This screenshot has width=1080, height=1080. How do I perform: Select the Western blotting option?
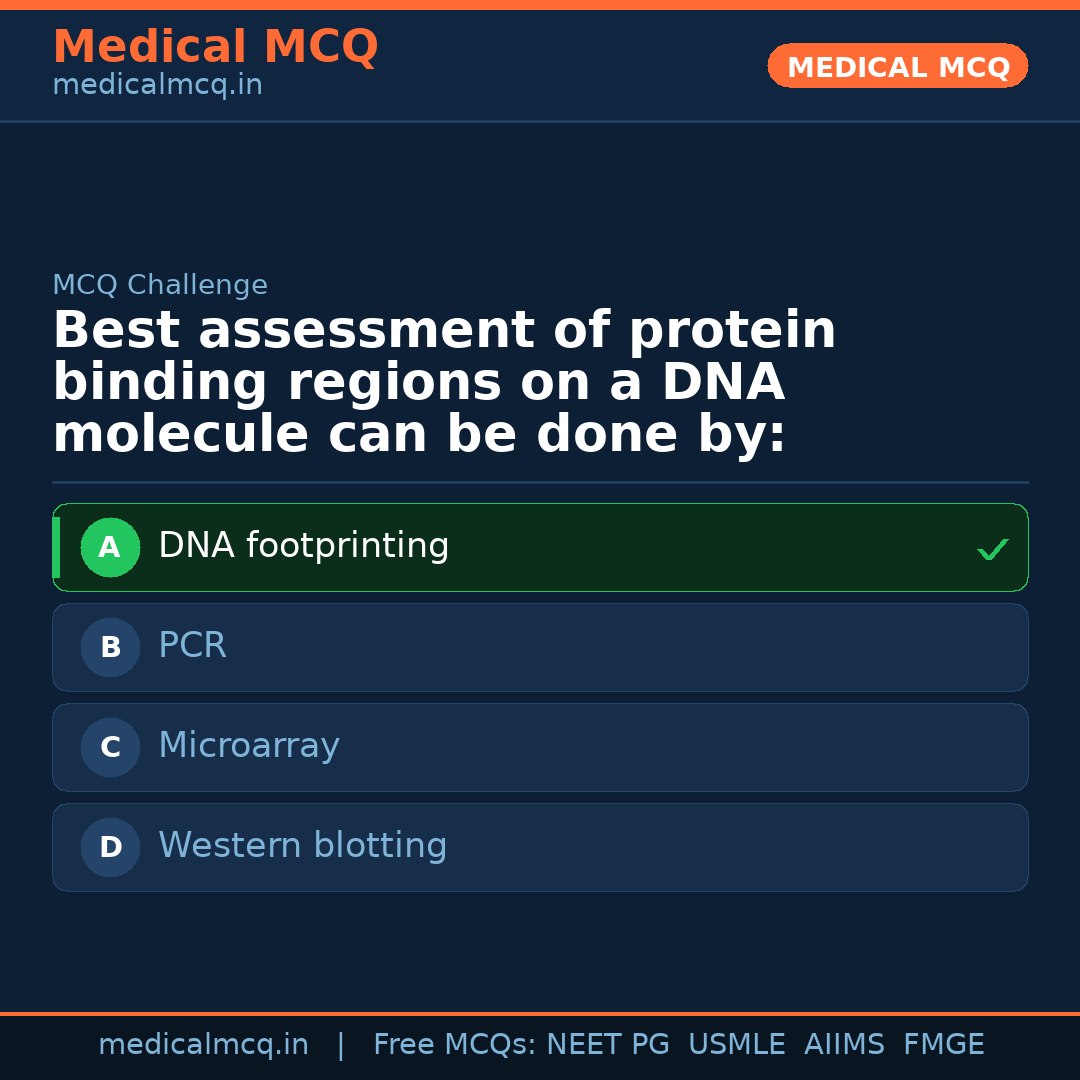pos(303,846)
